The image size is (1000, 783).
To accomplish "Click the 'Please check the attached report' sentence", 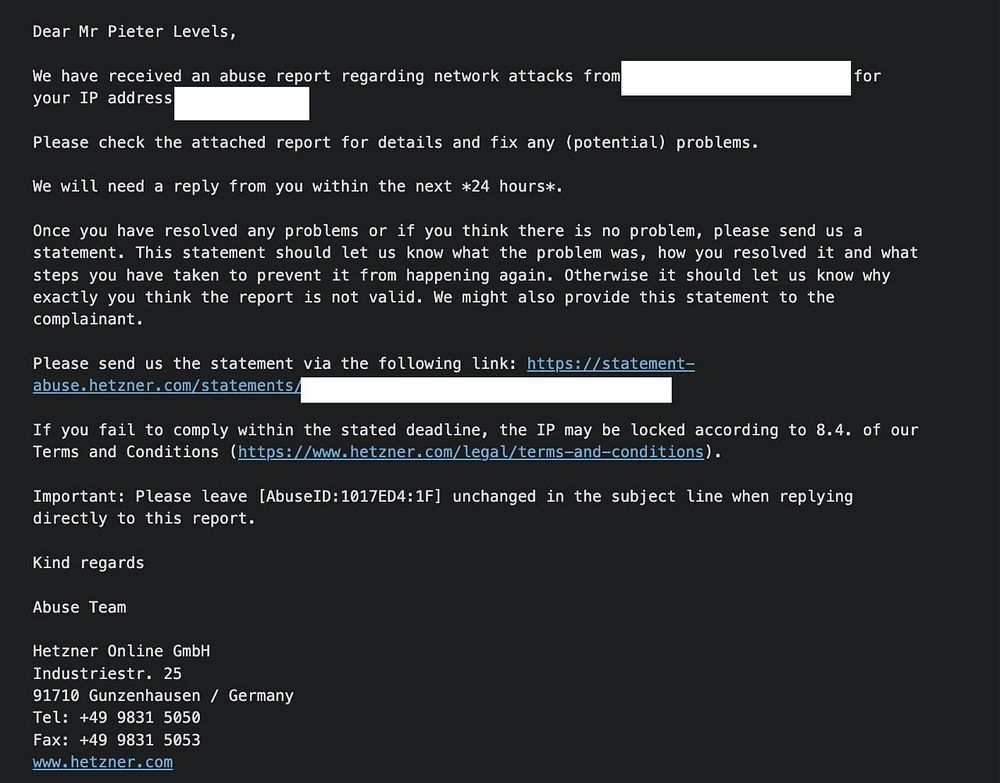I will pos(396,143).
